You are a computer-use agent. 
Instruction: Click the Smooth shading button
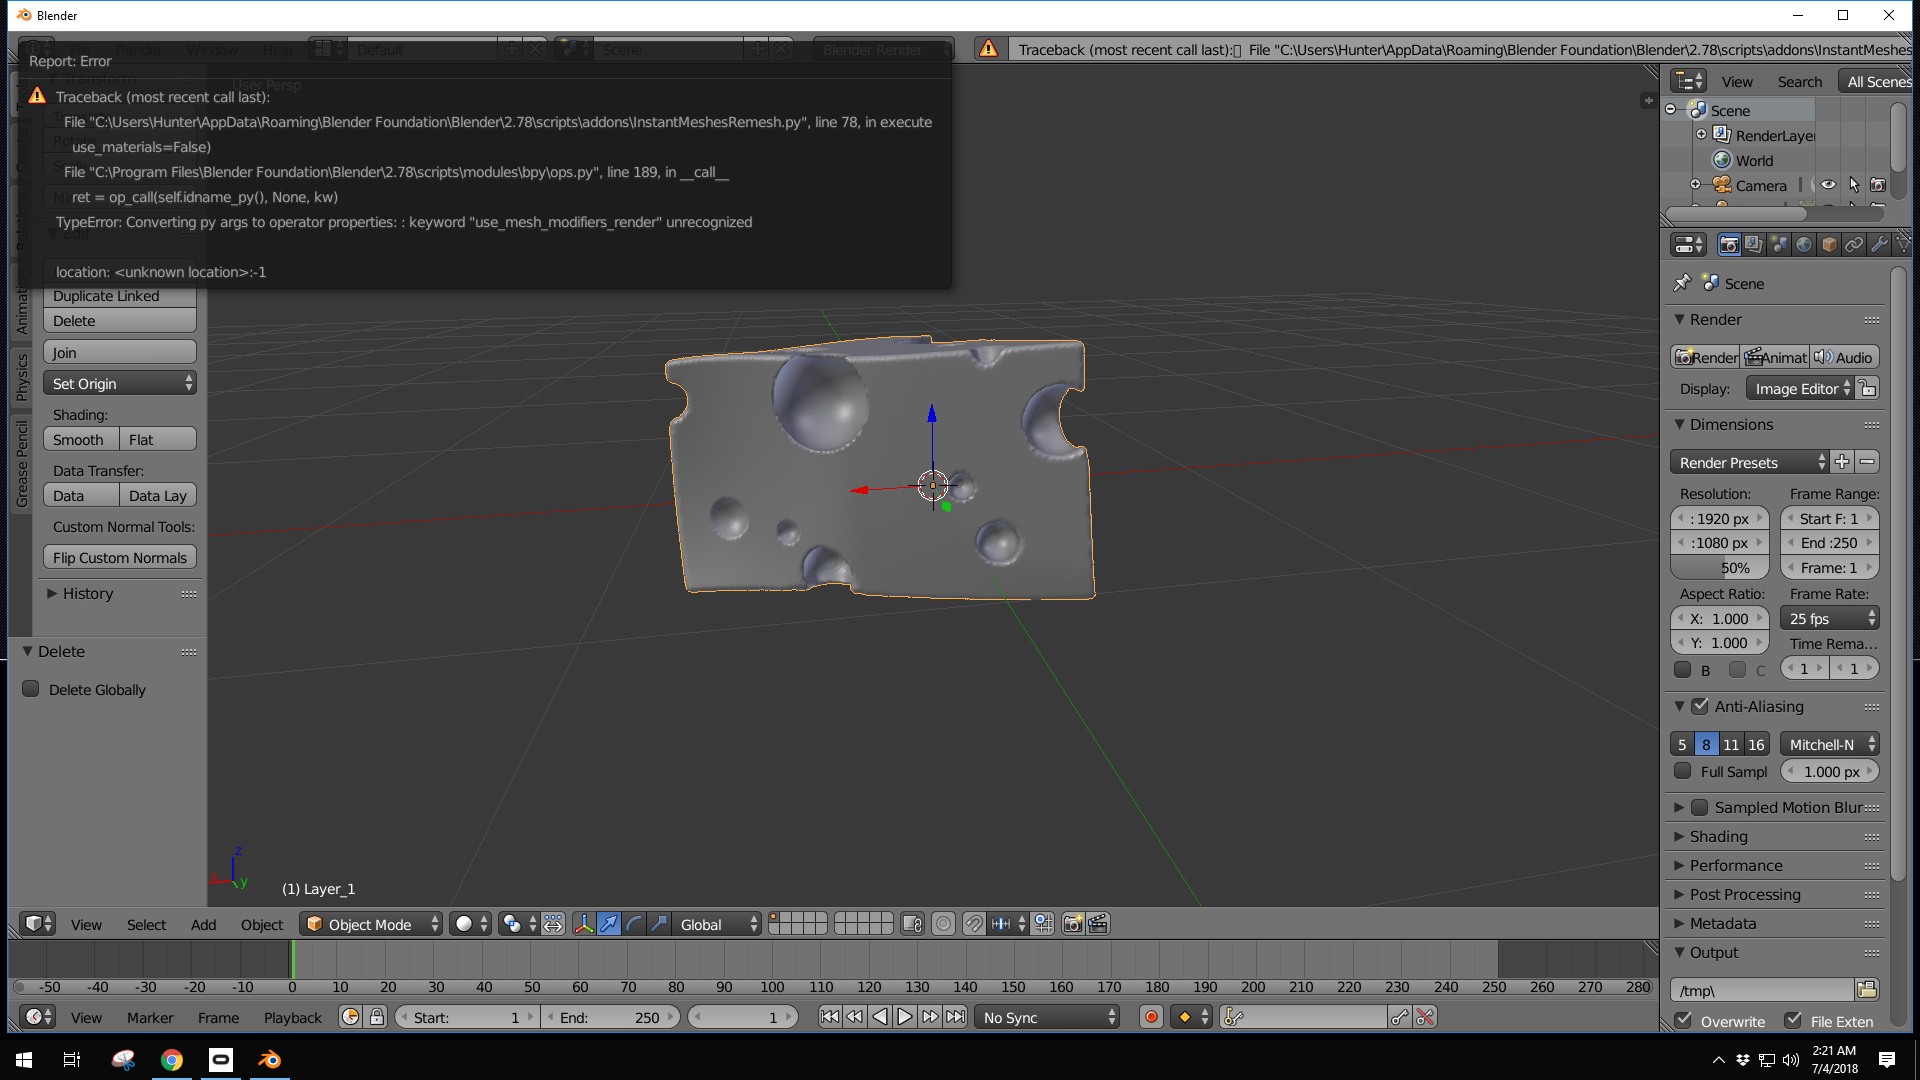[80, 439]
